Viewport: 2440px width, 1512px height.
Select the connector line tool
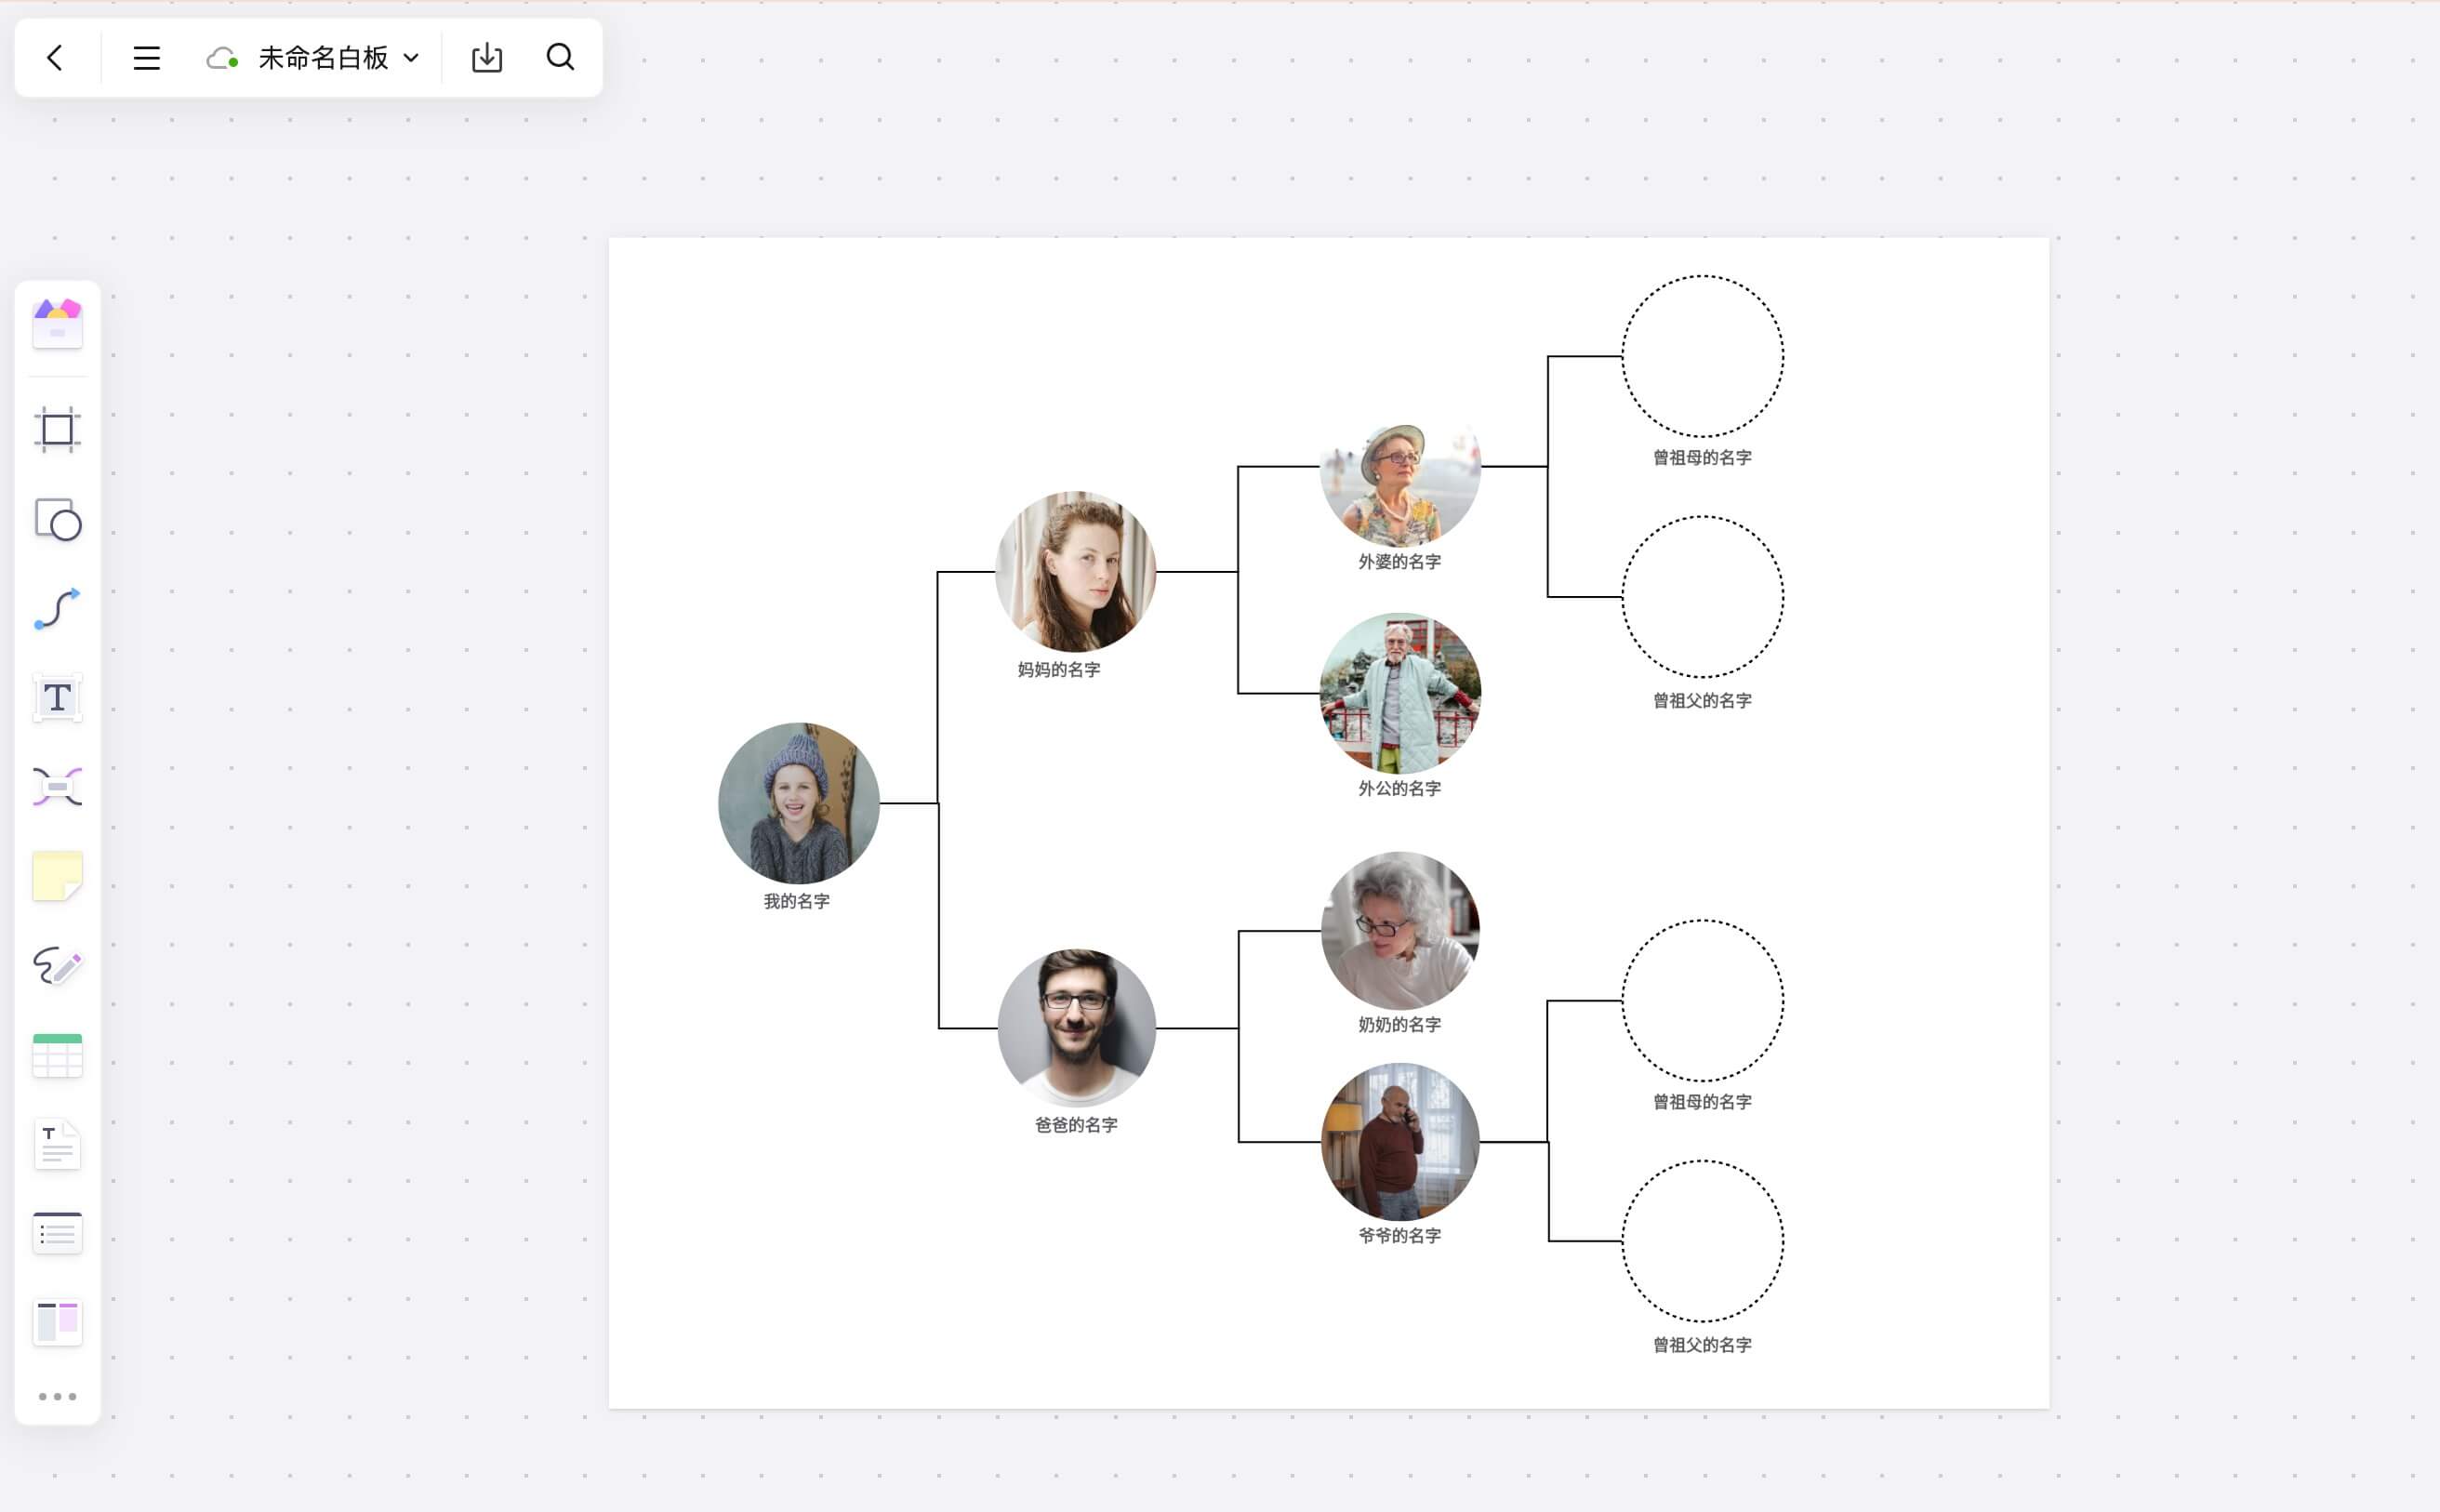[x=57, y=609]
